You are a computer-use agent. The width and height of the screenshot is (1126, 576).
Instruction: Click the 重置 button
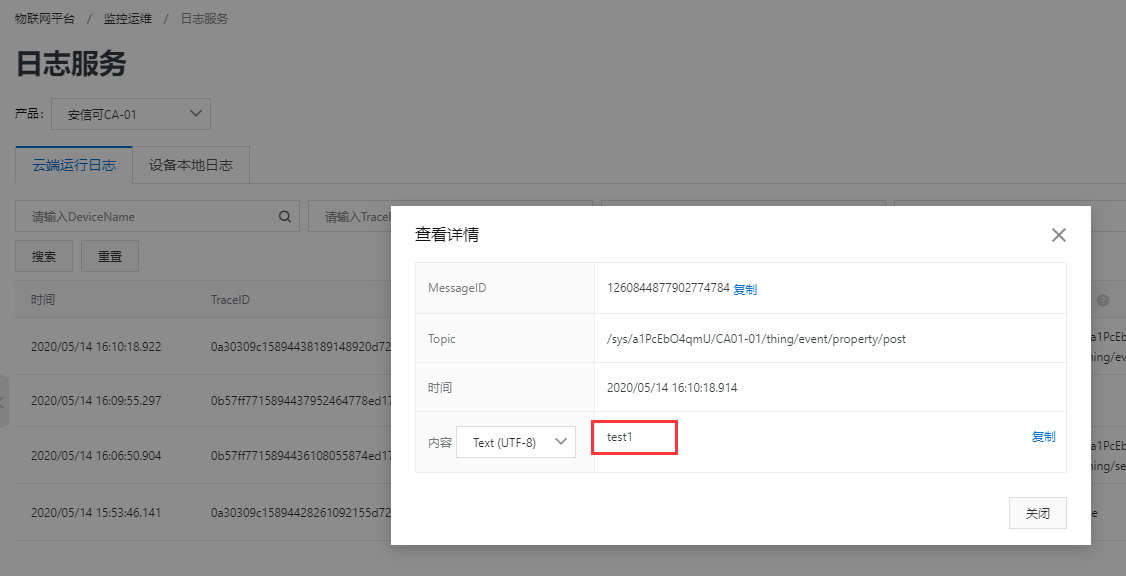coord(110,256)
